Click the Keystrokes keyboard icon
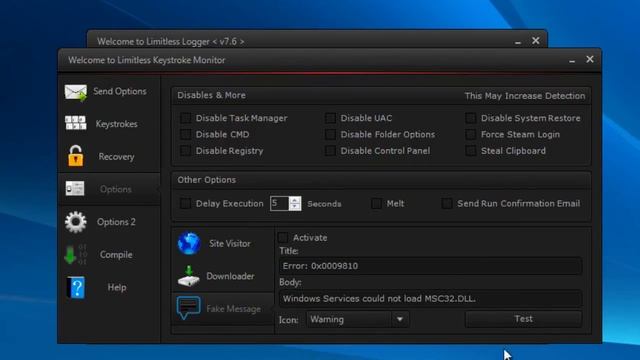The width and height of the screenshot is (640, 360). (x=76, y=123)
